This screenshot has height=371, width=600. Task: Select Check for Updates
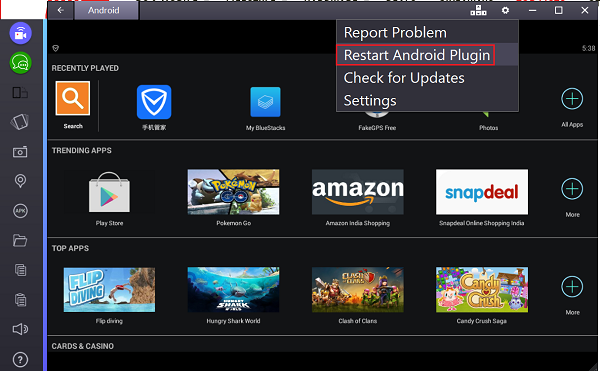(x=427, y=78)
